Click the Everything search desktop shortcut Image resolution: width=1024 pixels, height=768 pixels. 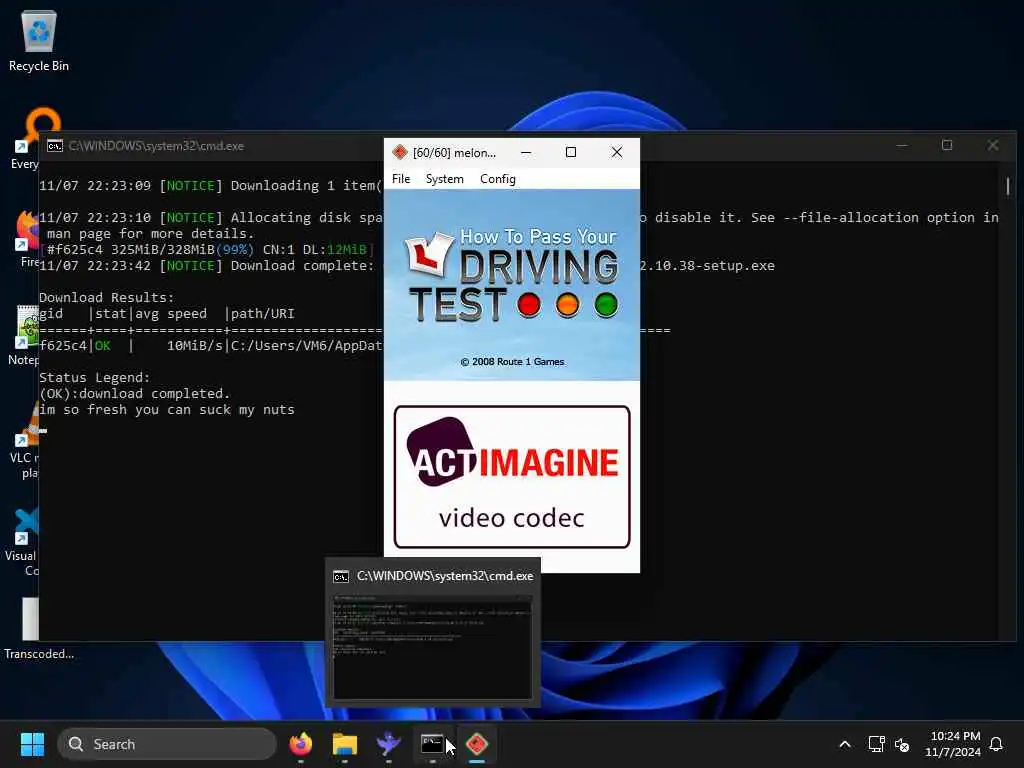(26, 138)
